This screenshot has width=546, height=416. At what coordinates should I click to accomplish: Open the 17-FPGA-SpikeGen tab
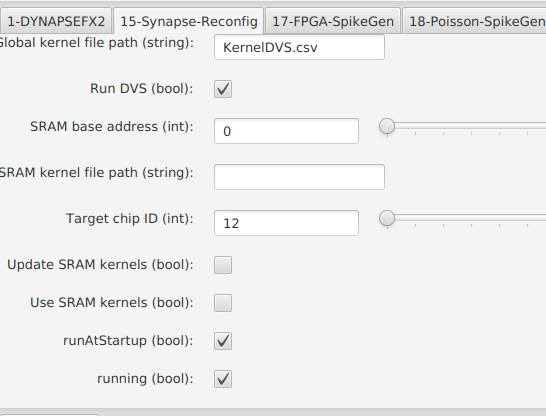[x=333, y=22]
